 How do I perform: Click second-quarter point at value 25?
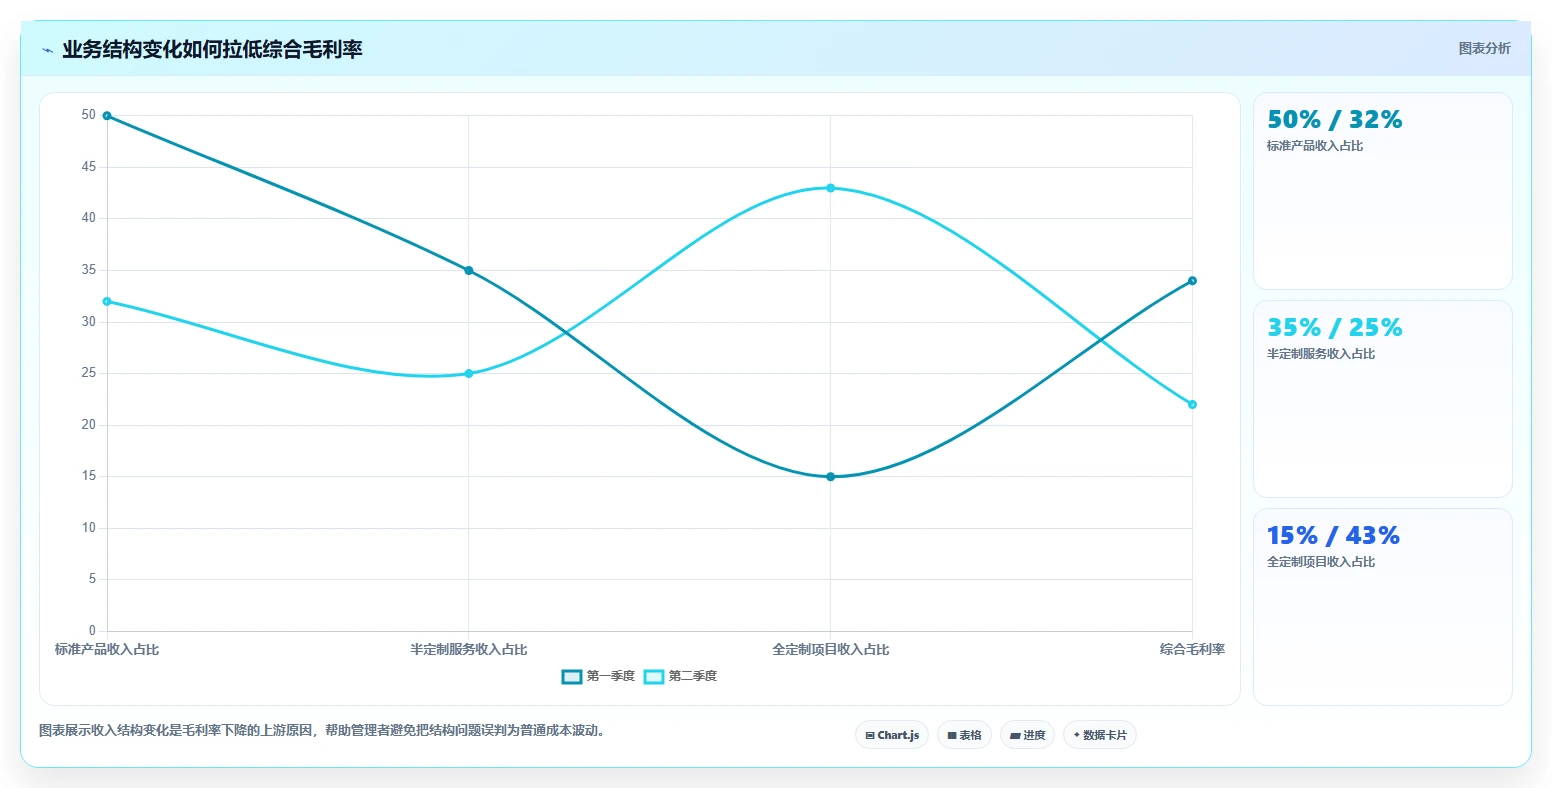[469, 374]
